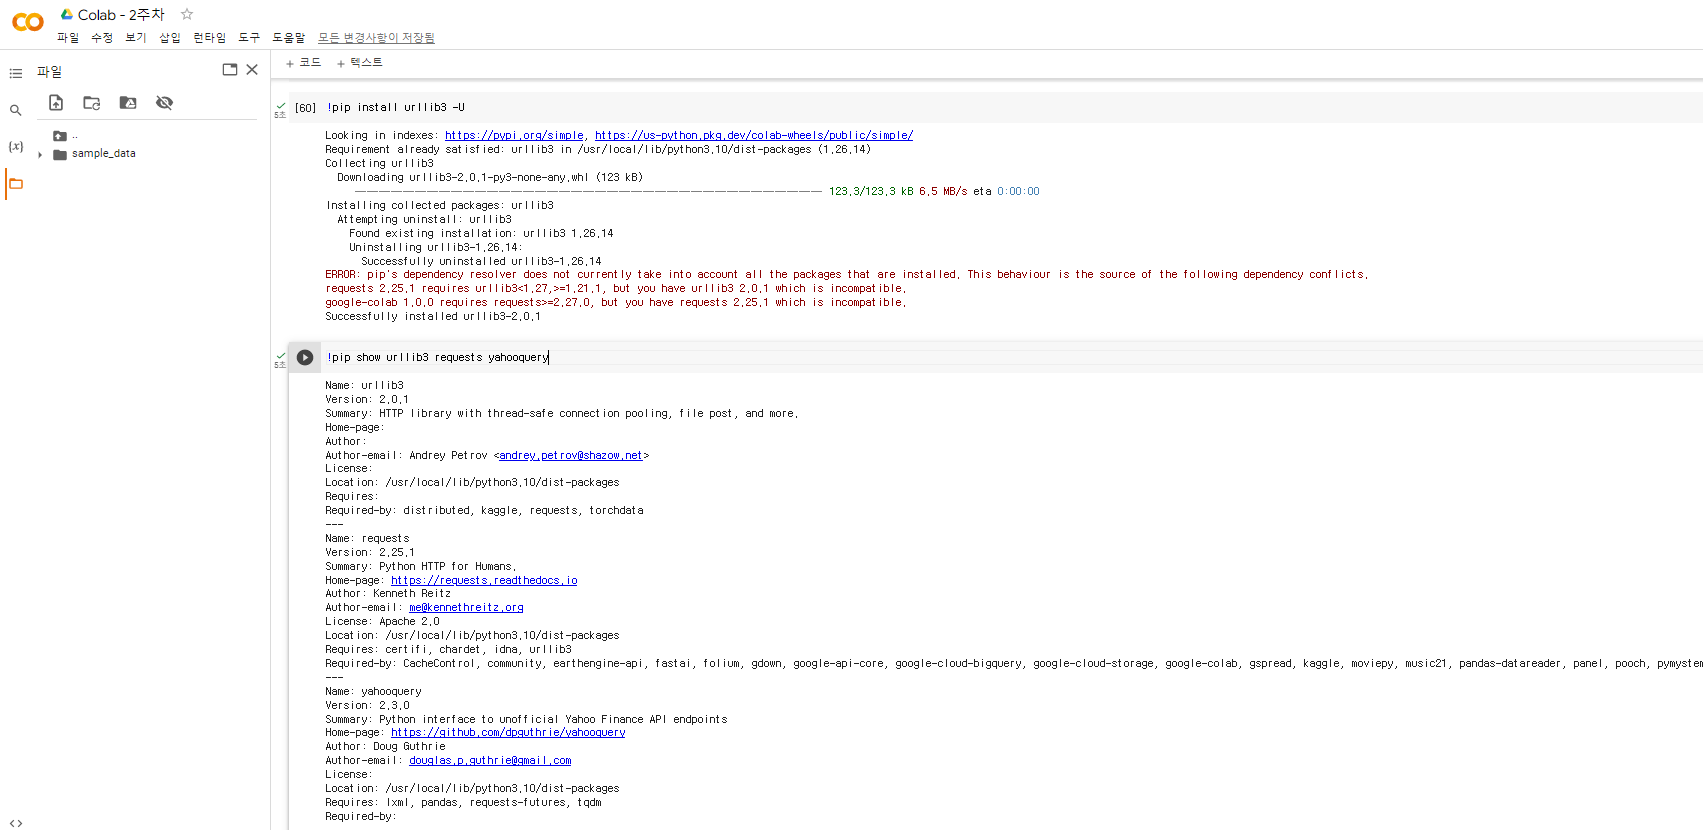Click the execution status checkmark of the pip install cell
The image size is (1703, 830).
tap(280, 106)
